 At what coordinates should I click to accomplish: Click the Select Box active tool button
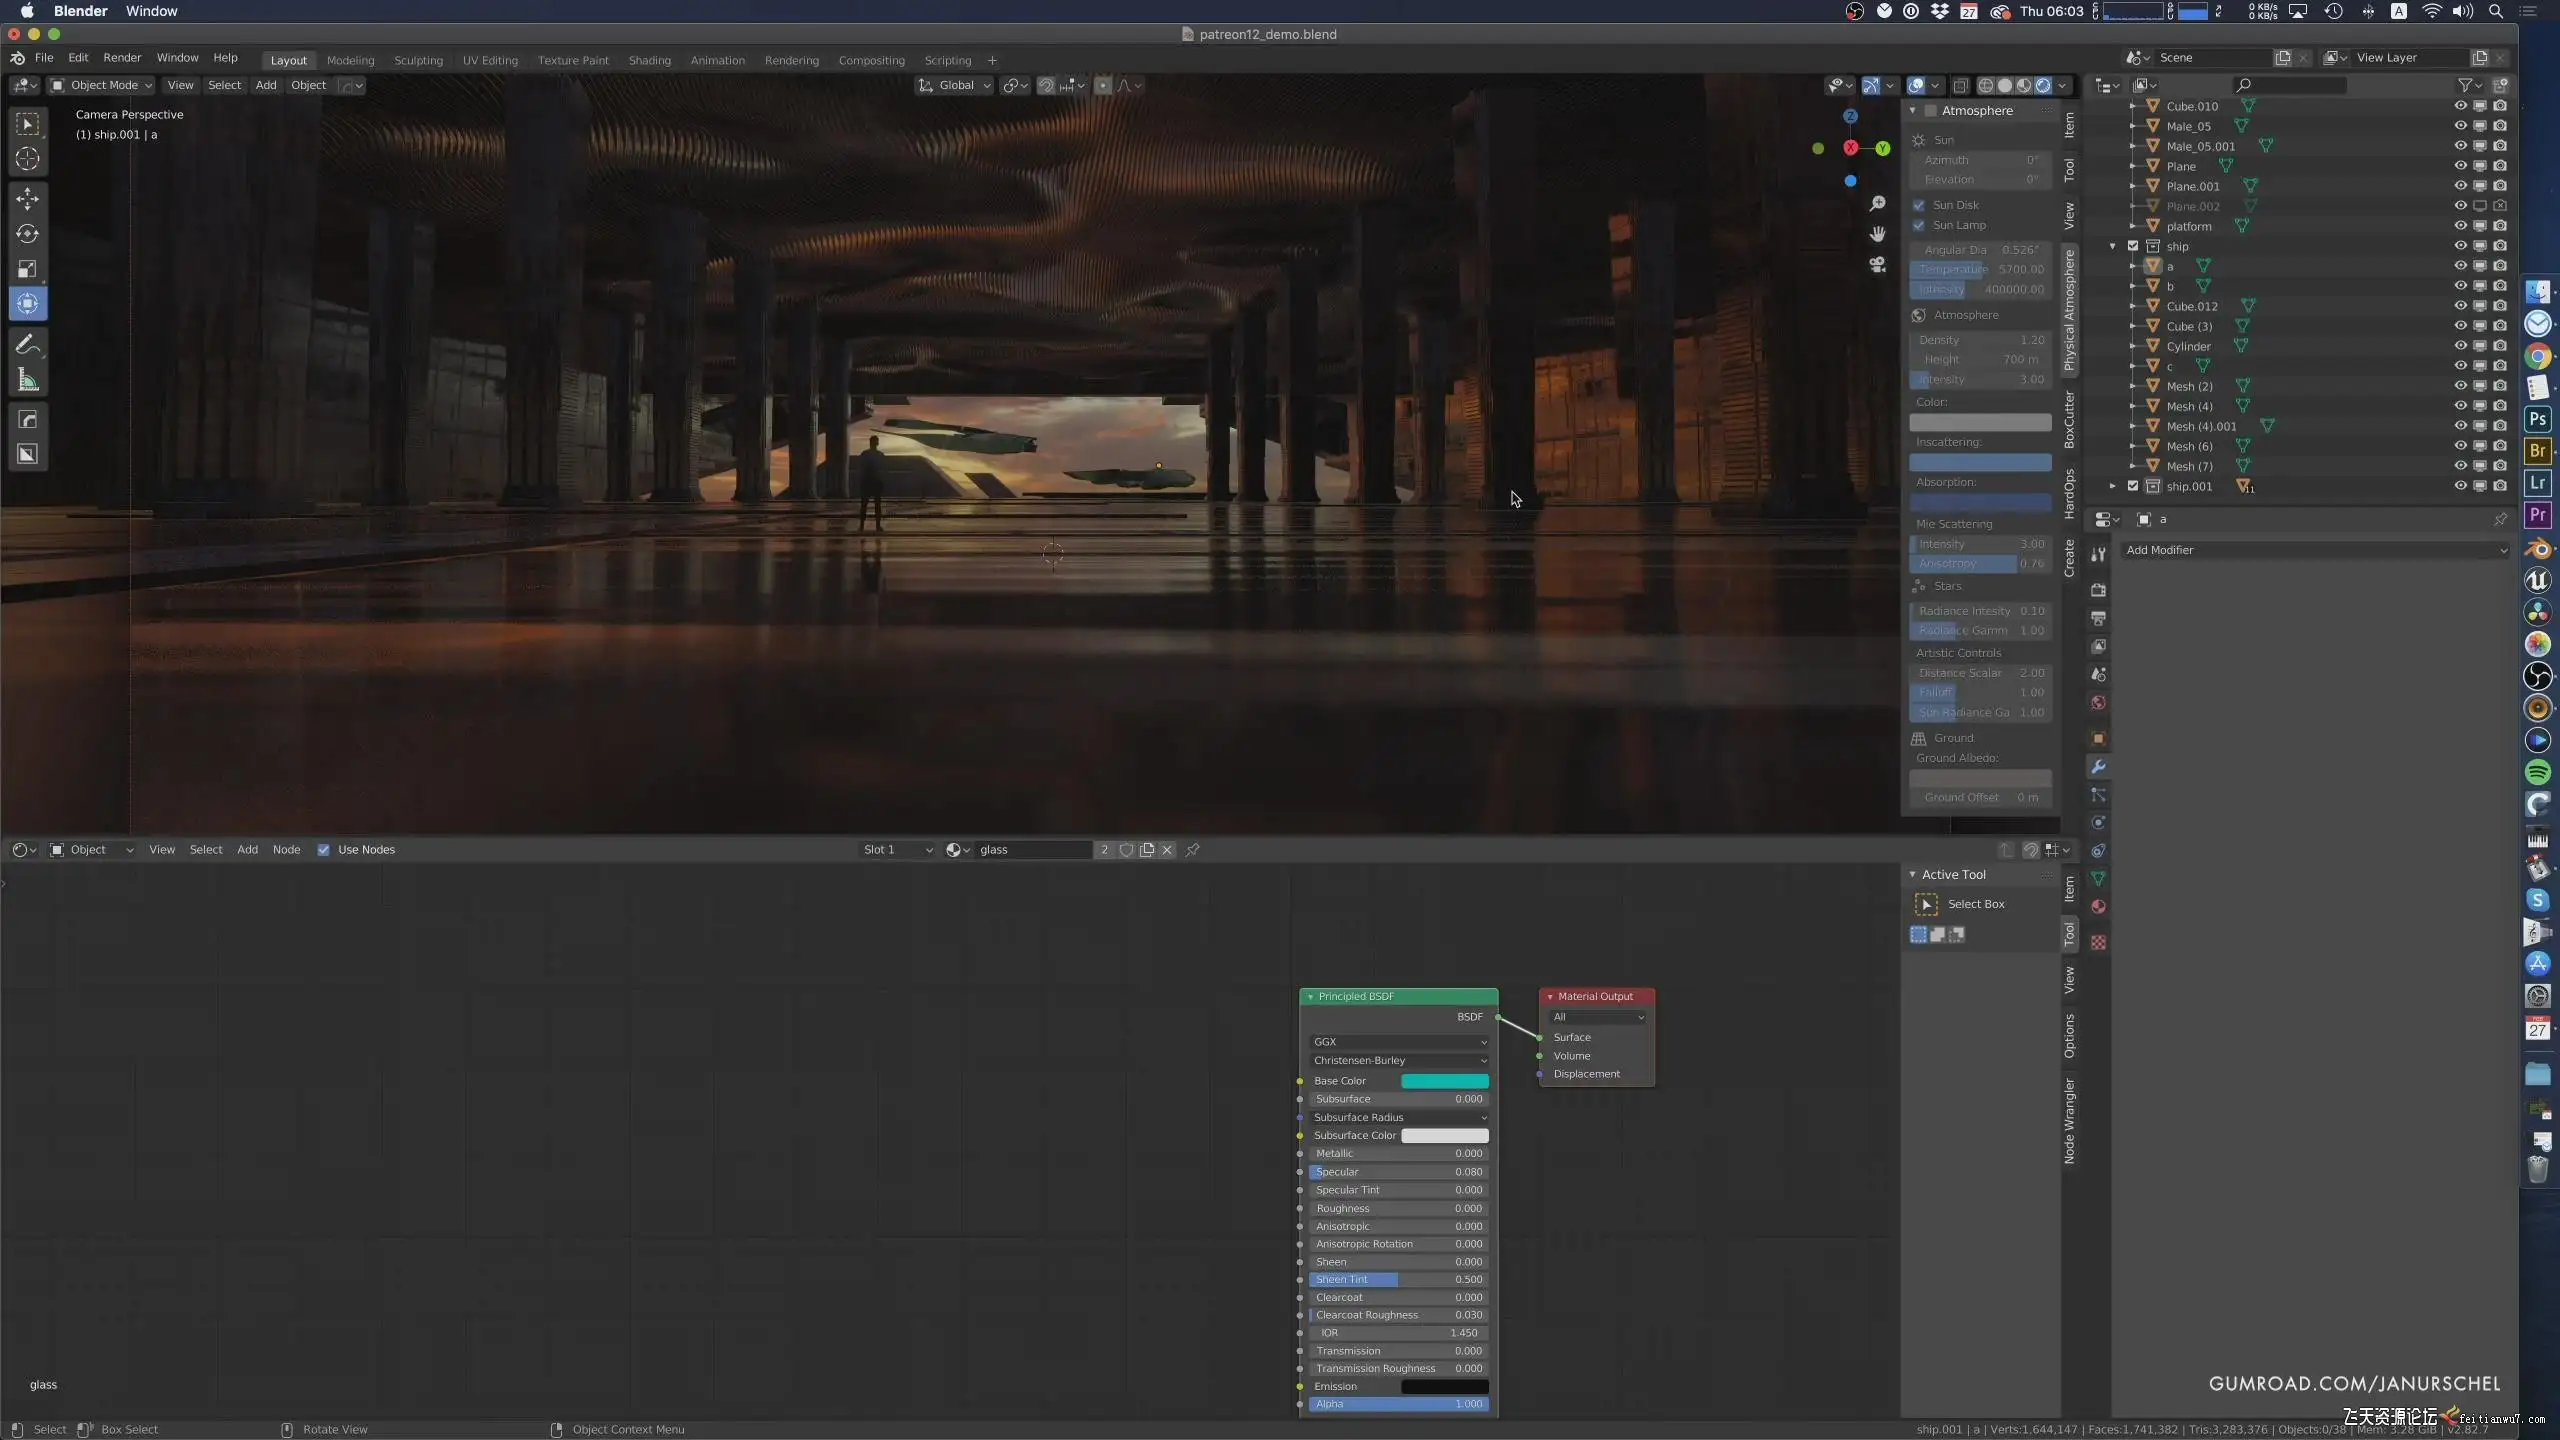1926,904
